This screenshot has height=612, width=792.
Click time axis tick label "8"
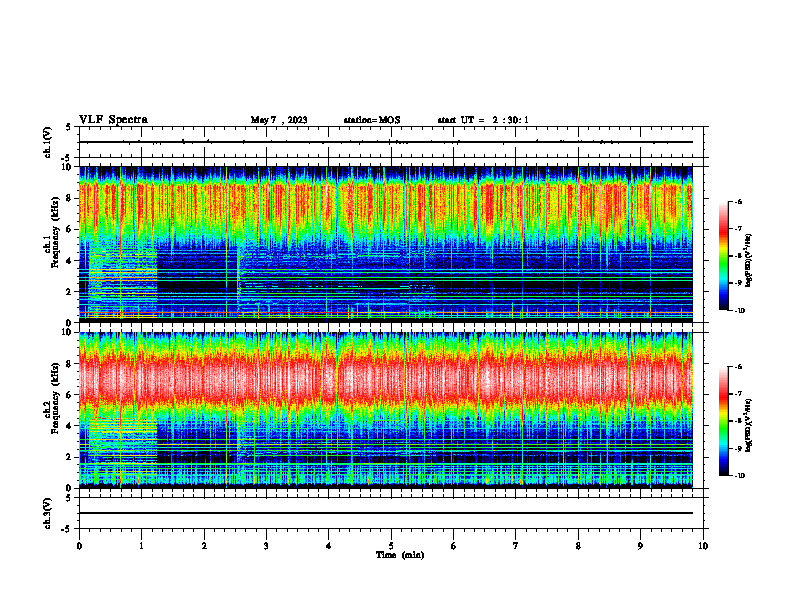point(578,546)
